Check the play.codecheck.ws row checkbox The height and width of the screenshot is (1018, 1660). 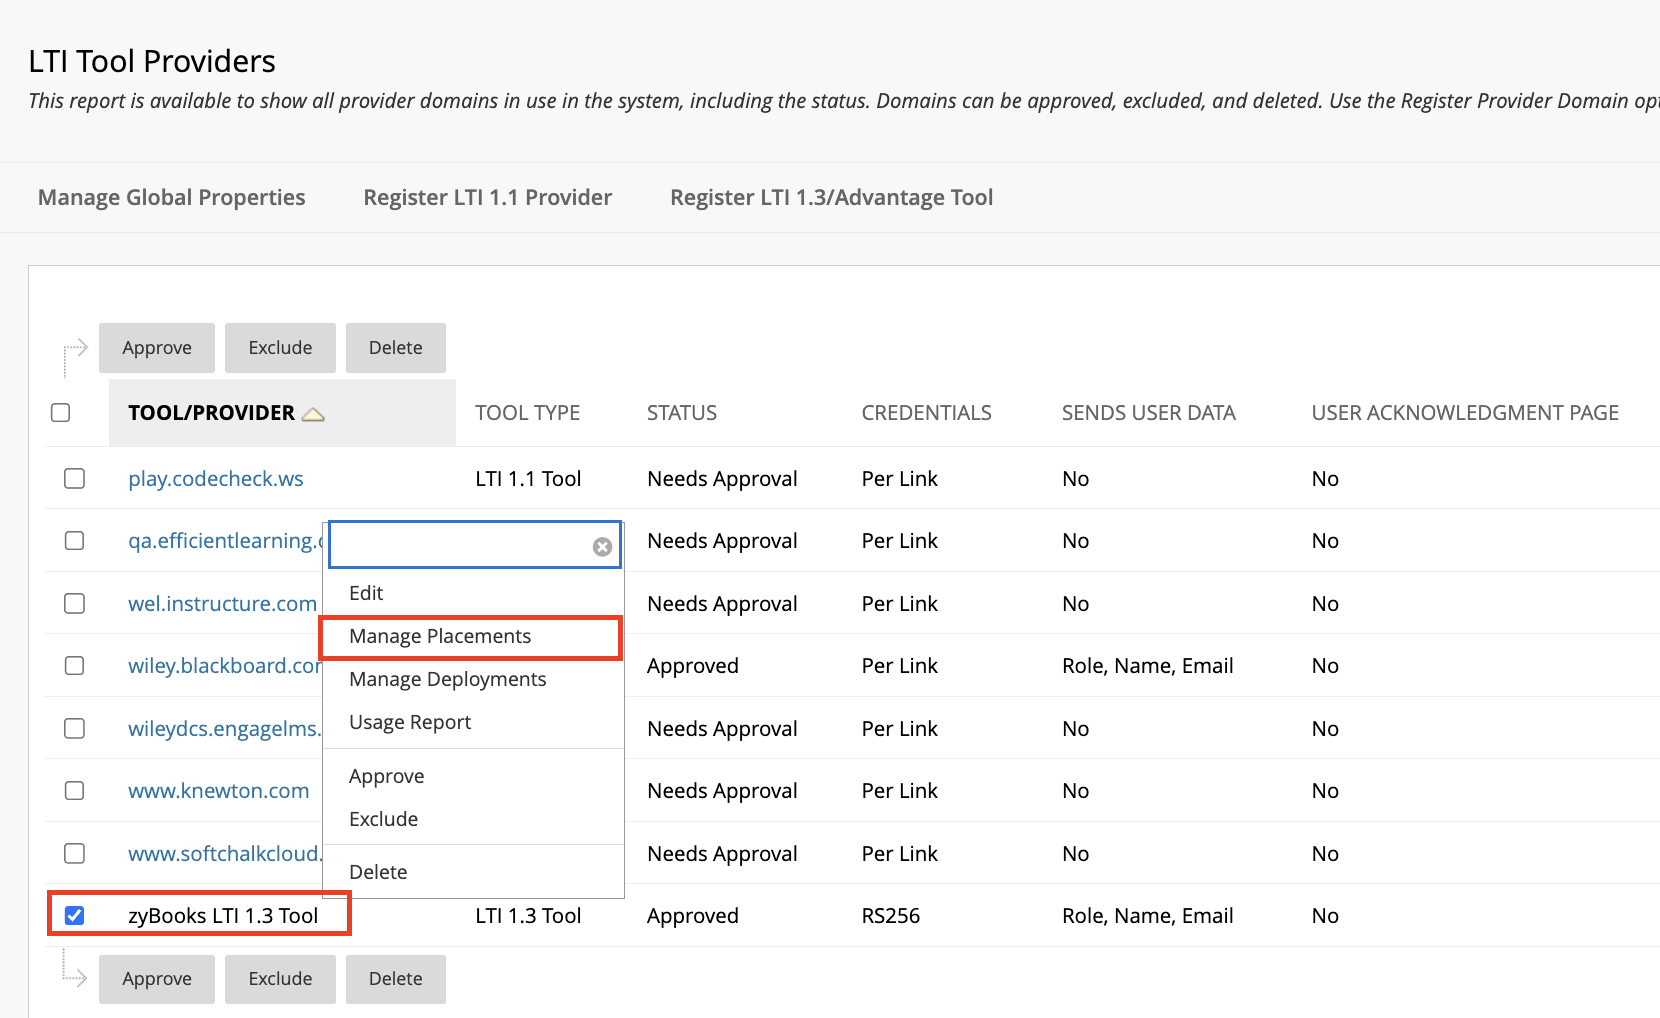[x=74, y=478]
